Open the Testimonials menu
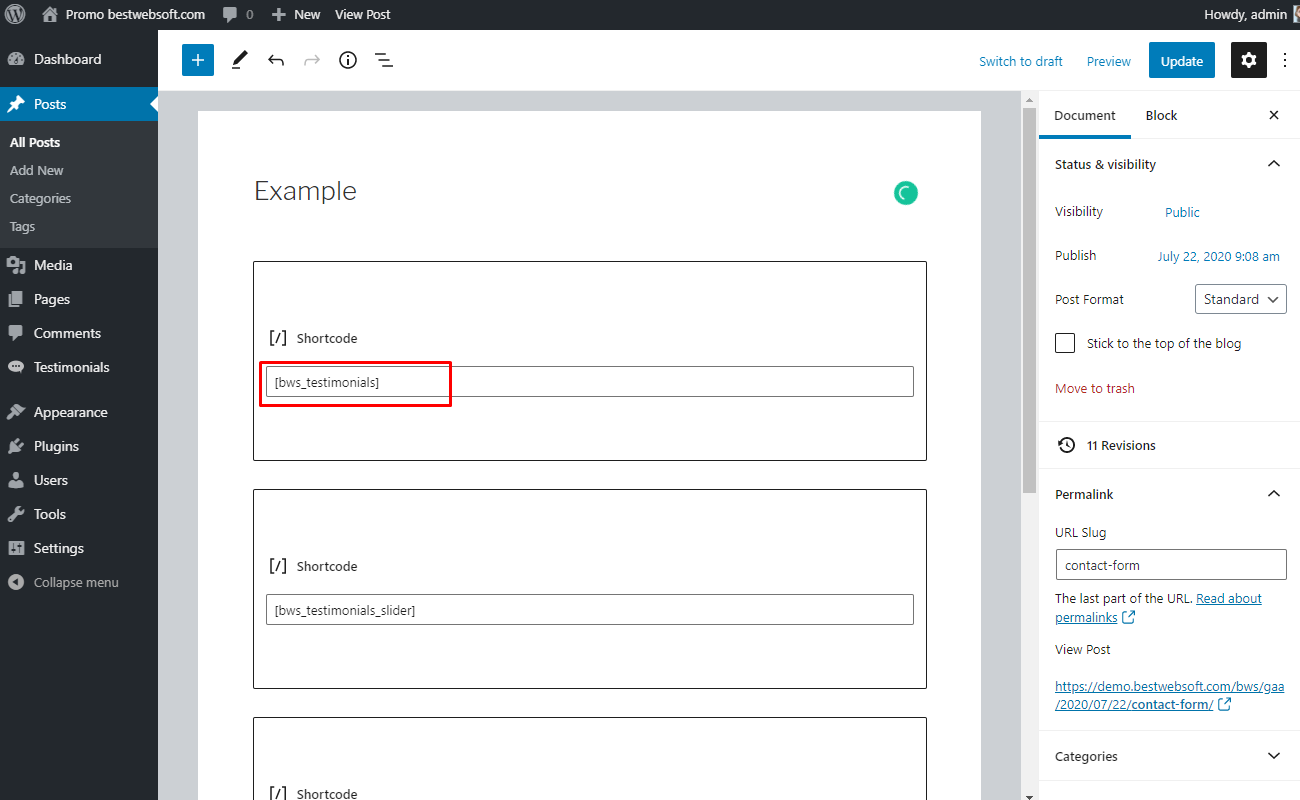The width and height of the screenshot is (1300, 800). coord(79,367)
